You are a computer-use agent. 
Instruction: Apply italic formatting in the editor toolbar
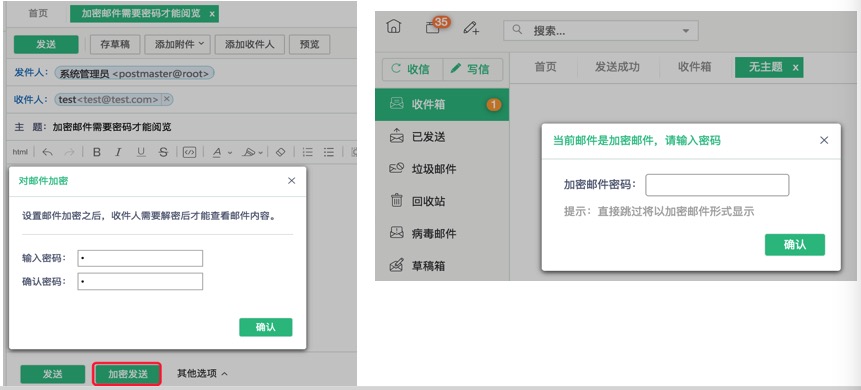pyautogui.click(x=118, y=152)
